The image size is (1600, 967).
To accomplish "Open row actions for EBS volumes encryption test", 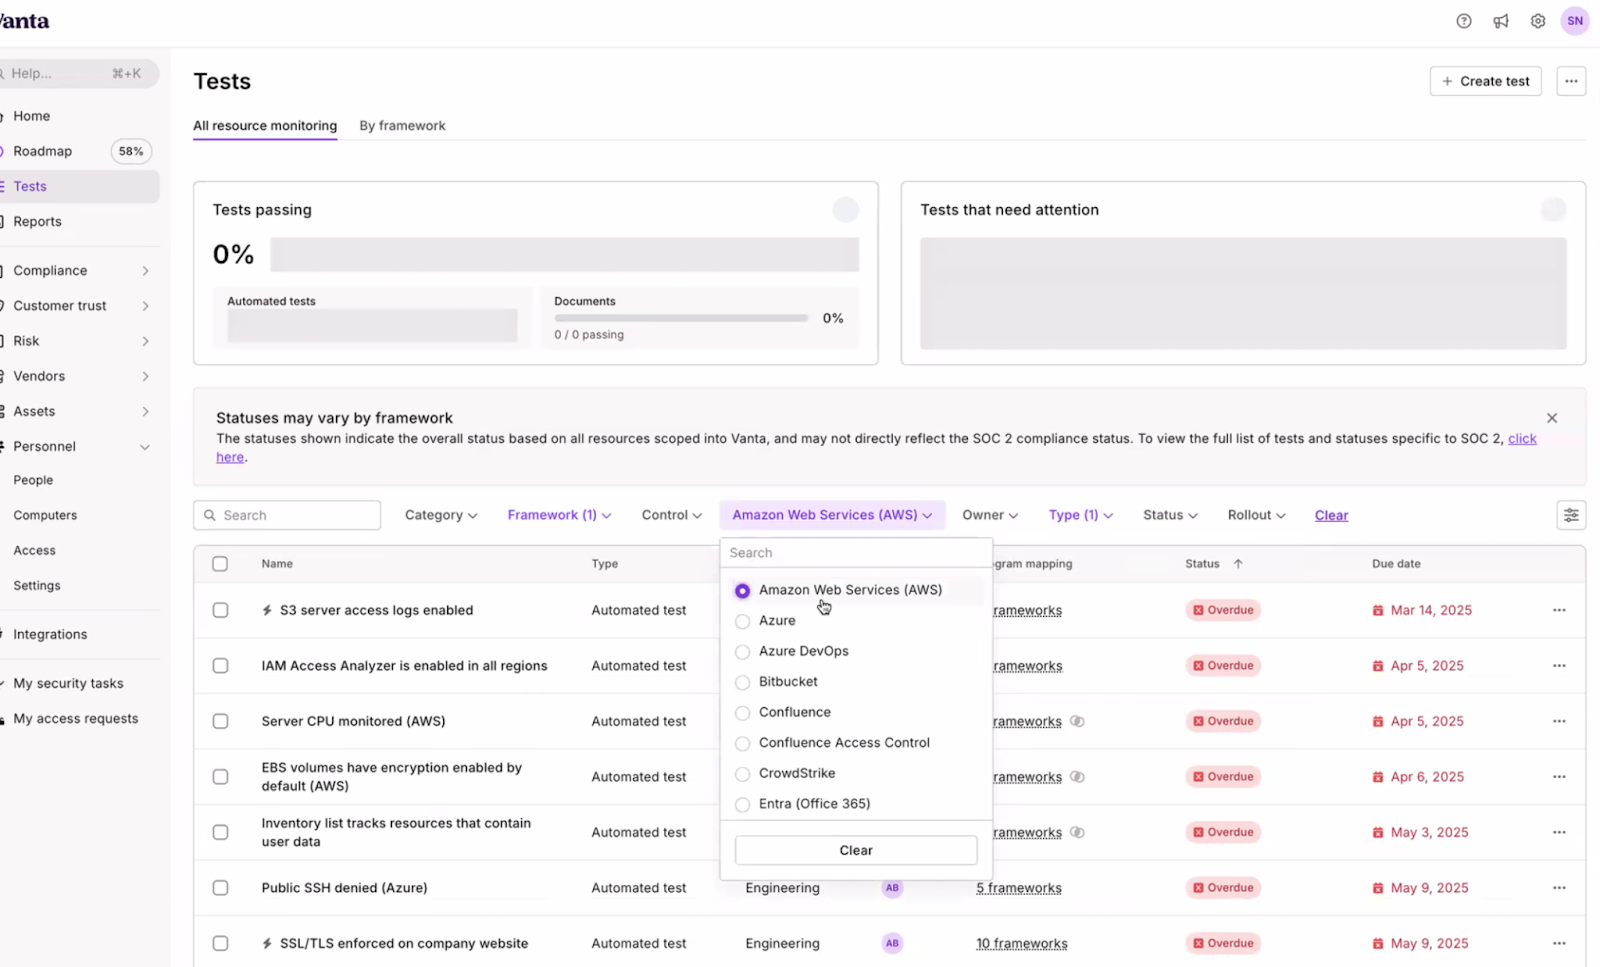I will (1559, 777).
